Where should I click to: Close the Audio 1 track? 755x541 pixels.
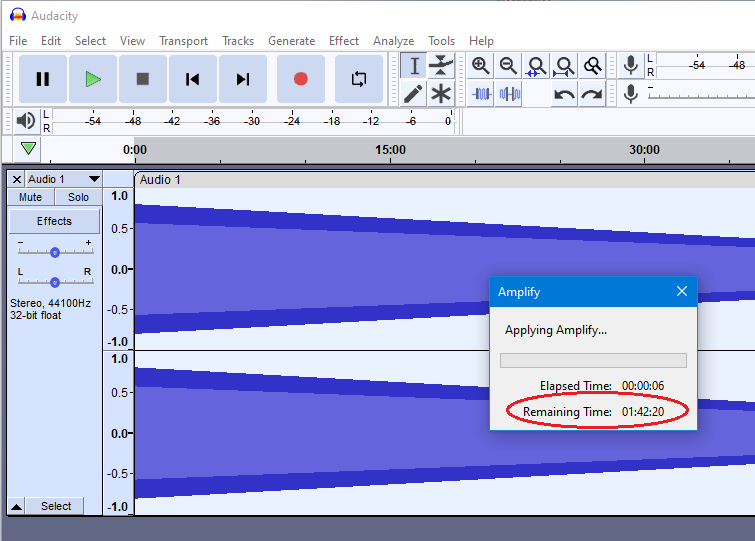click(x=16, y=180)
